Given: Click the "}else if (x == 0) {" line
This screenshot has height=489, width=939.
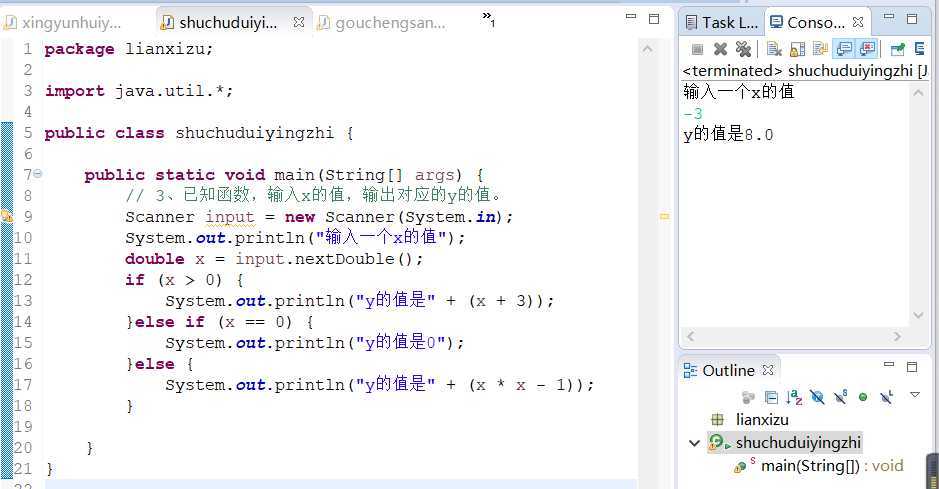Looking at the screenshot, I should coord(220,322).
